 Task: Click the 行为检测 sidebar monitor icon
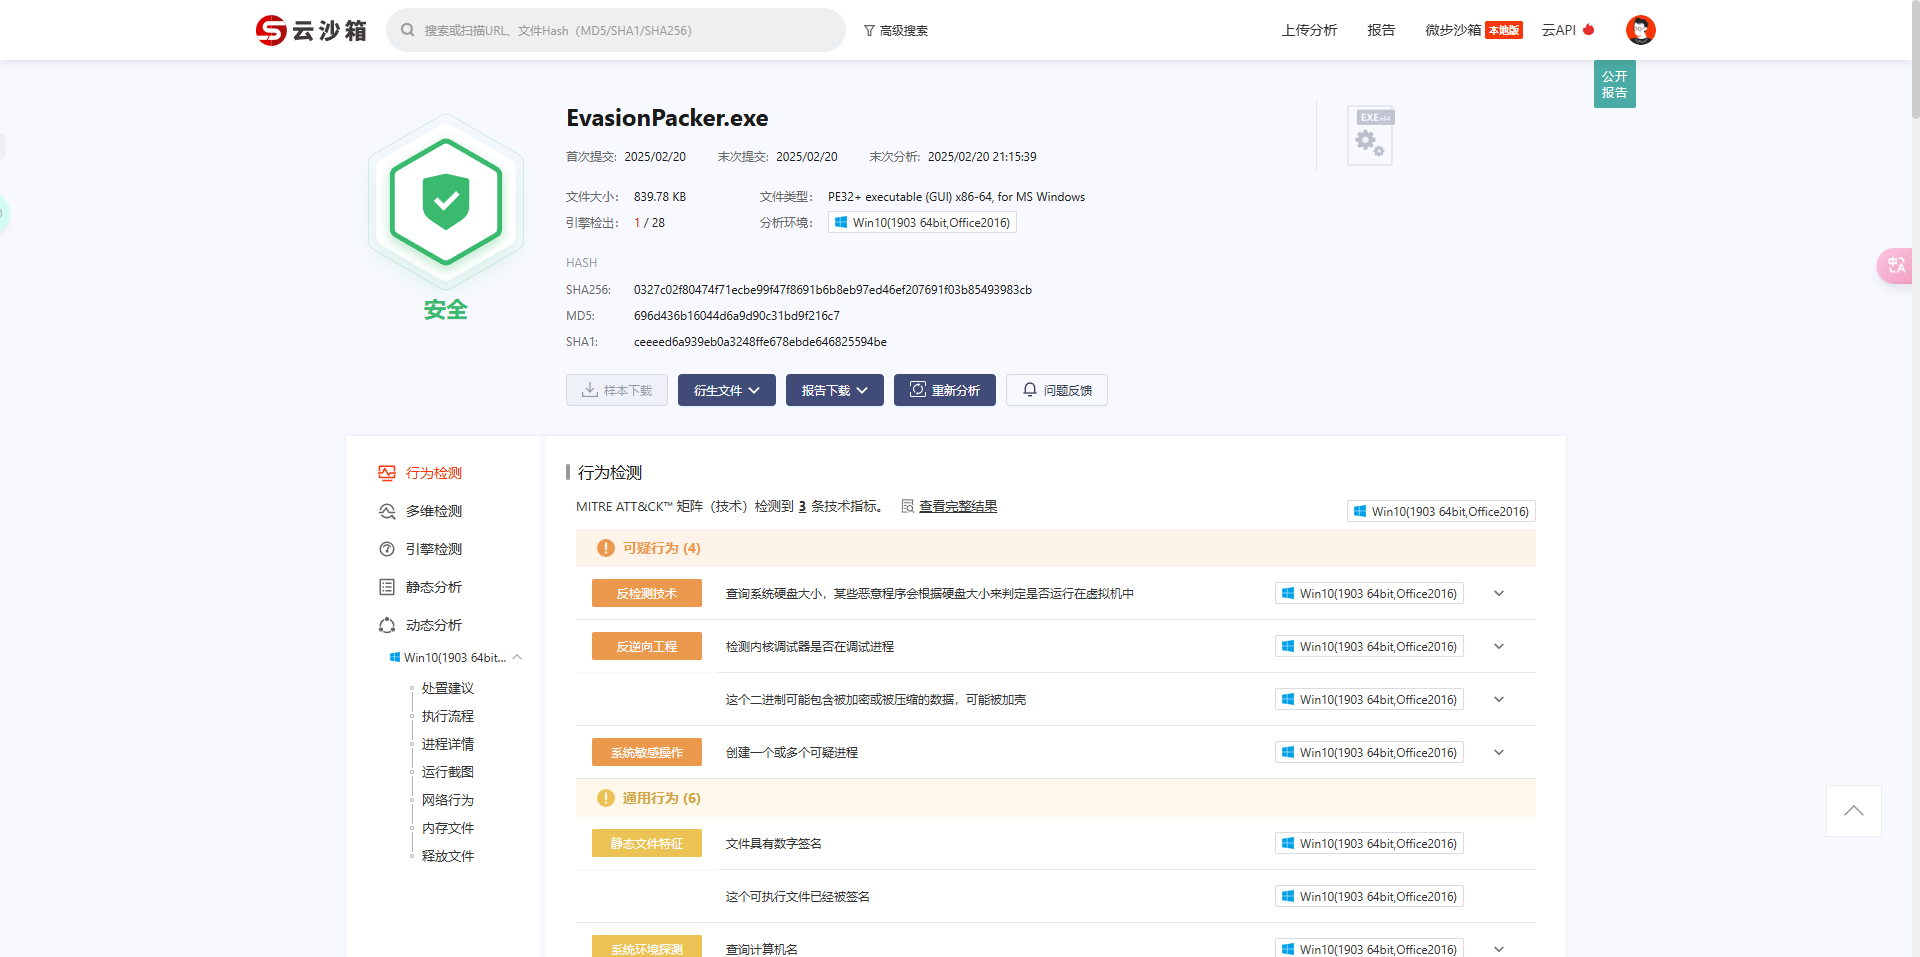tap(387, 473)
